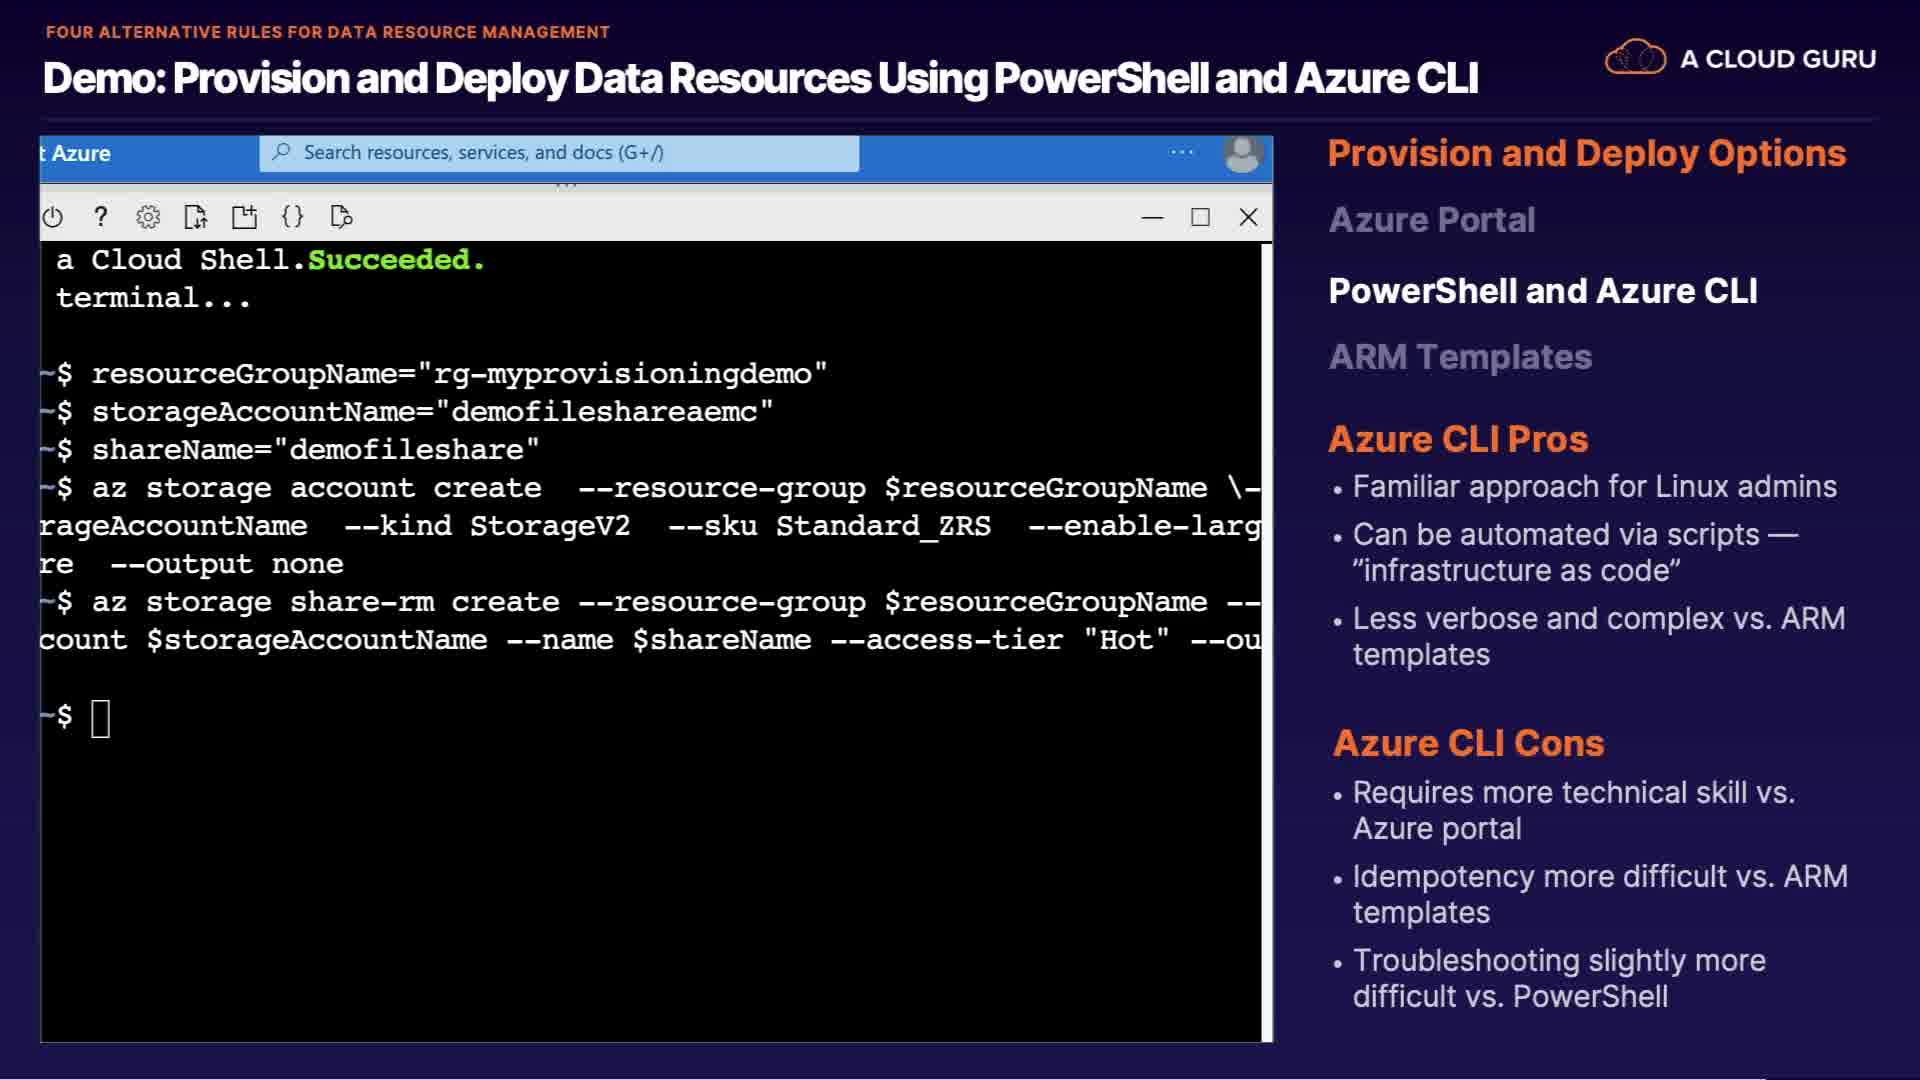The image size is (1920, 1080).
Task: Click the web preview icon
Action: click(x=341, y=217)
